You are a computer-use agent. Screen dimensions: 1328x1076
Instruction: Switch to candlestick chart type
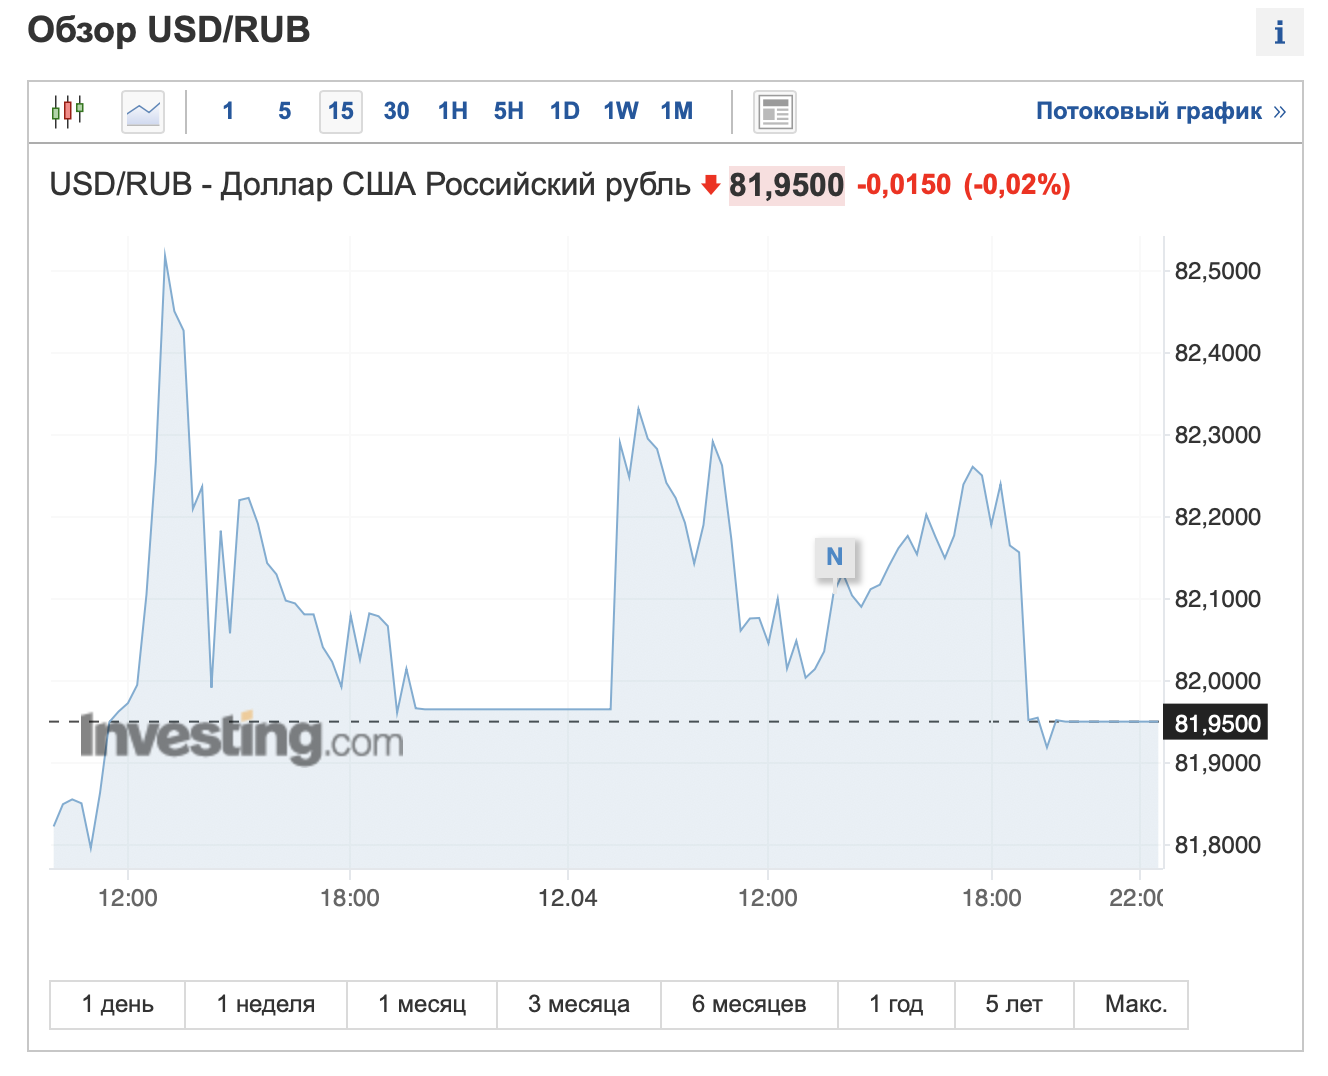point(68,111)
